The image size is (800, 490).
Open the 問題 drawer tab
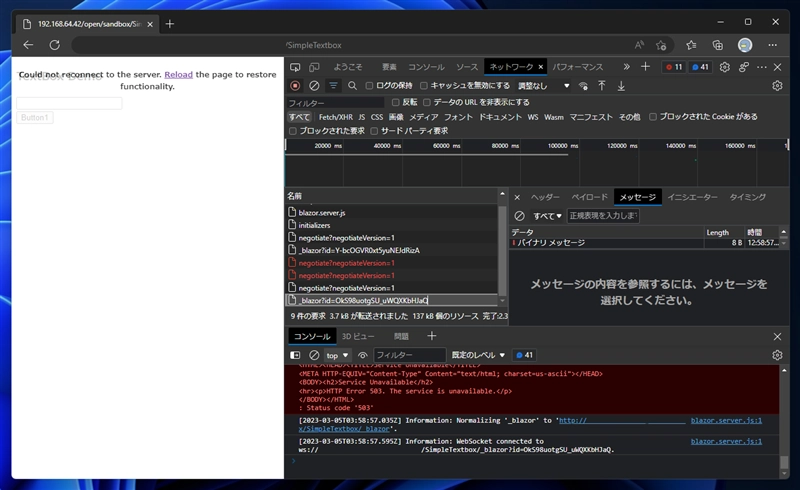[x=402, y=336]
